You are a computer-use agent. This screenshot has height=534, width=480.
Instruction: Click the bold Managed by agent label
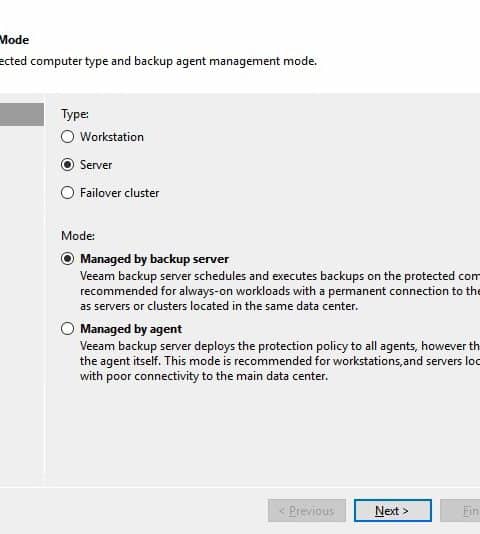[x=131, y=329]
